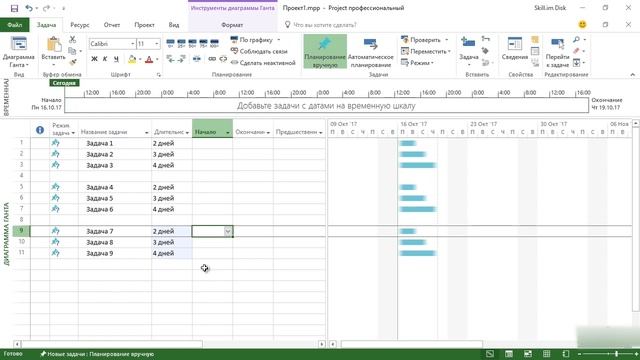
Task: Click the Окончание column header
Action: click(x=253, y=128)
